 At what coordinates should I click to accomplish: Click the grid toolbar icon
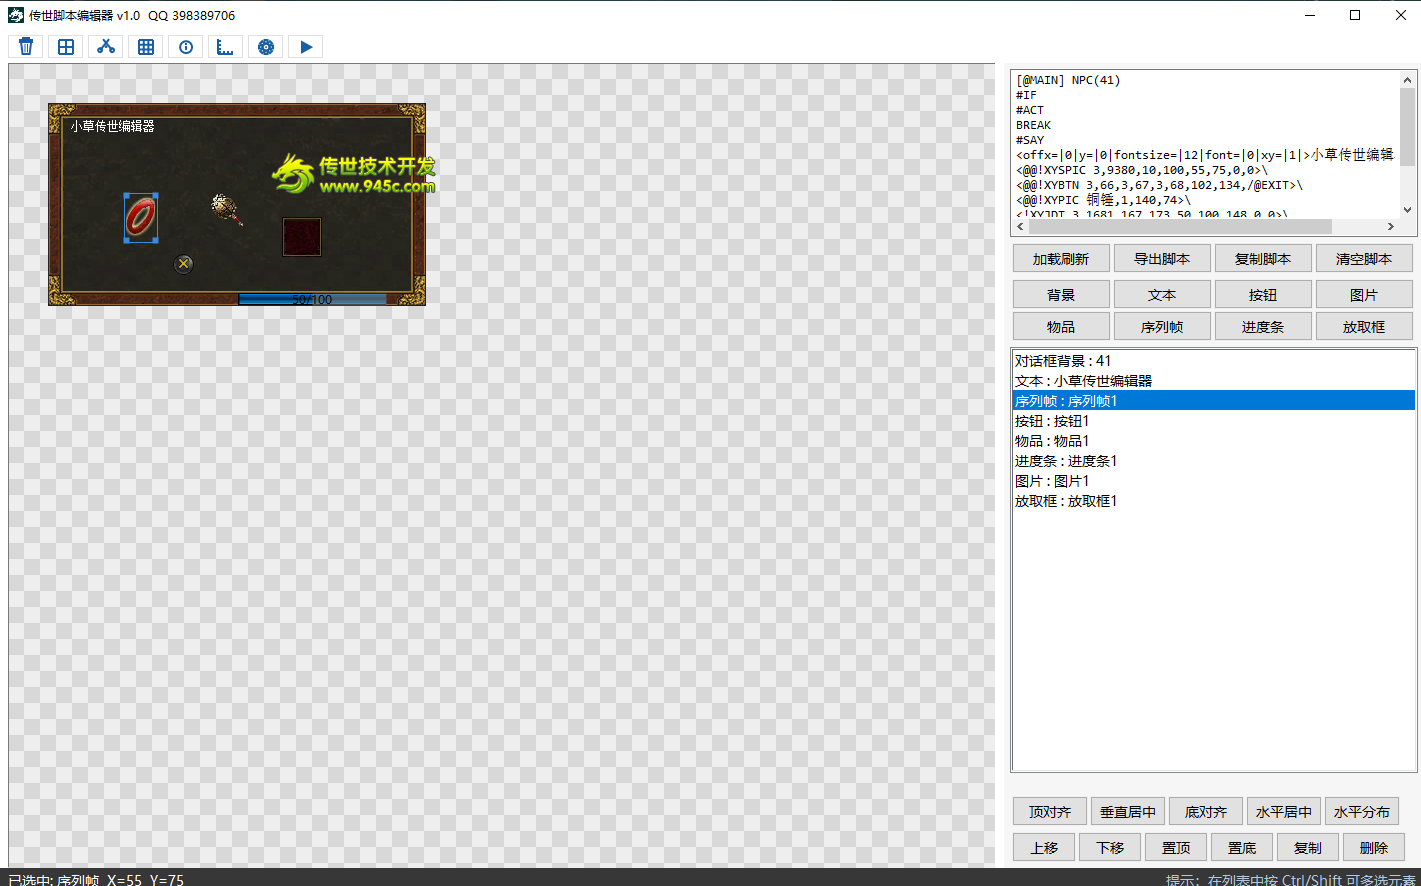[x=146, y=47]
